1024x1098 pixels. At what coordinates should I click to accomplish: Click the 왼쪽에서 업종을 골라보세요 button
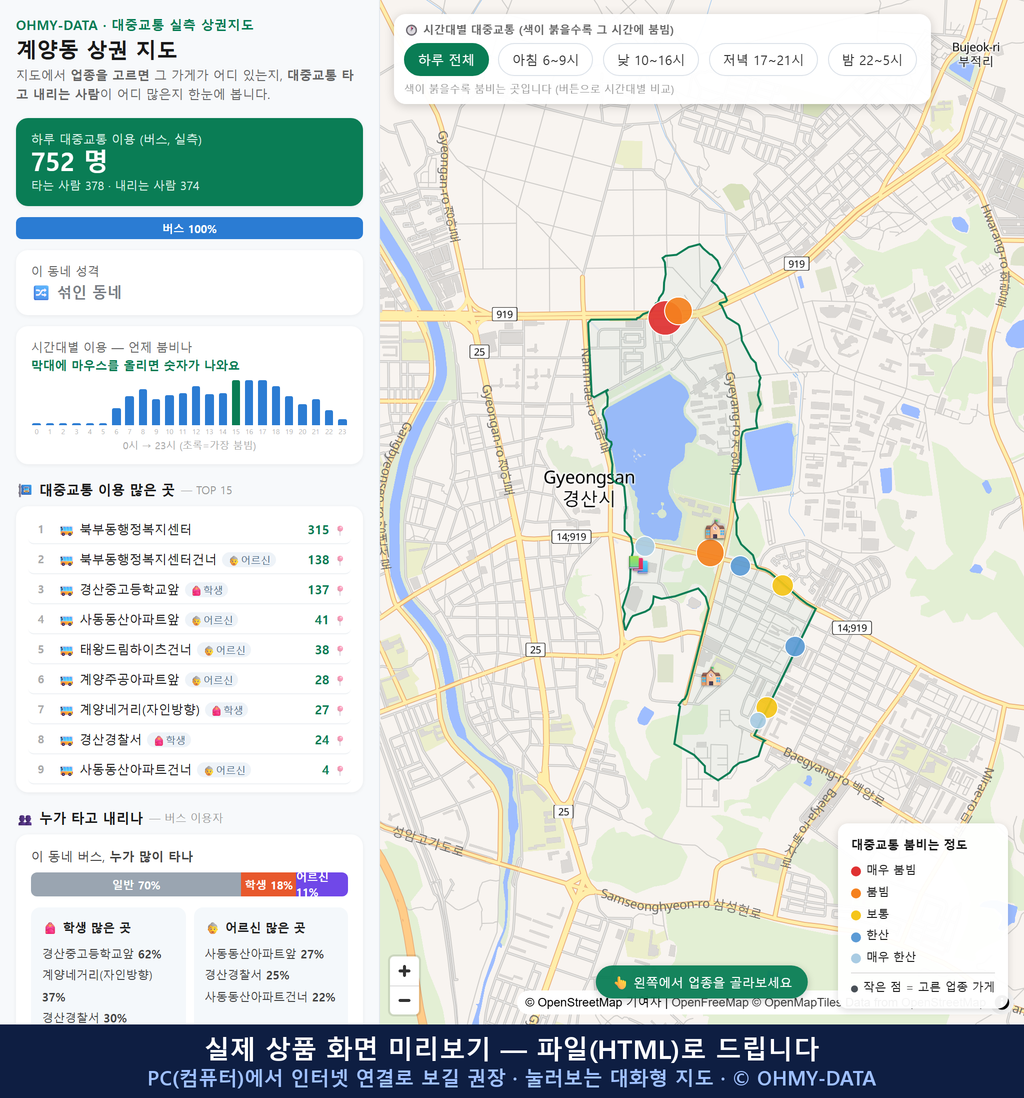pyautogui.click(x=702, y=982)
